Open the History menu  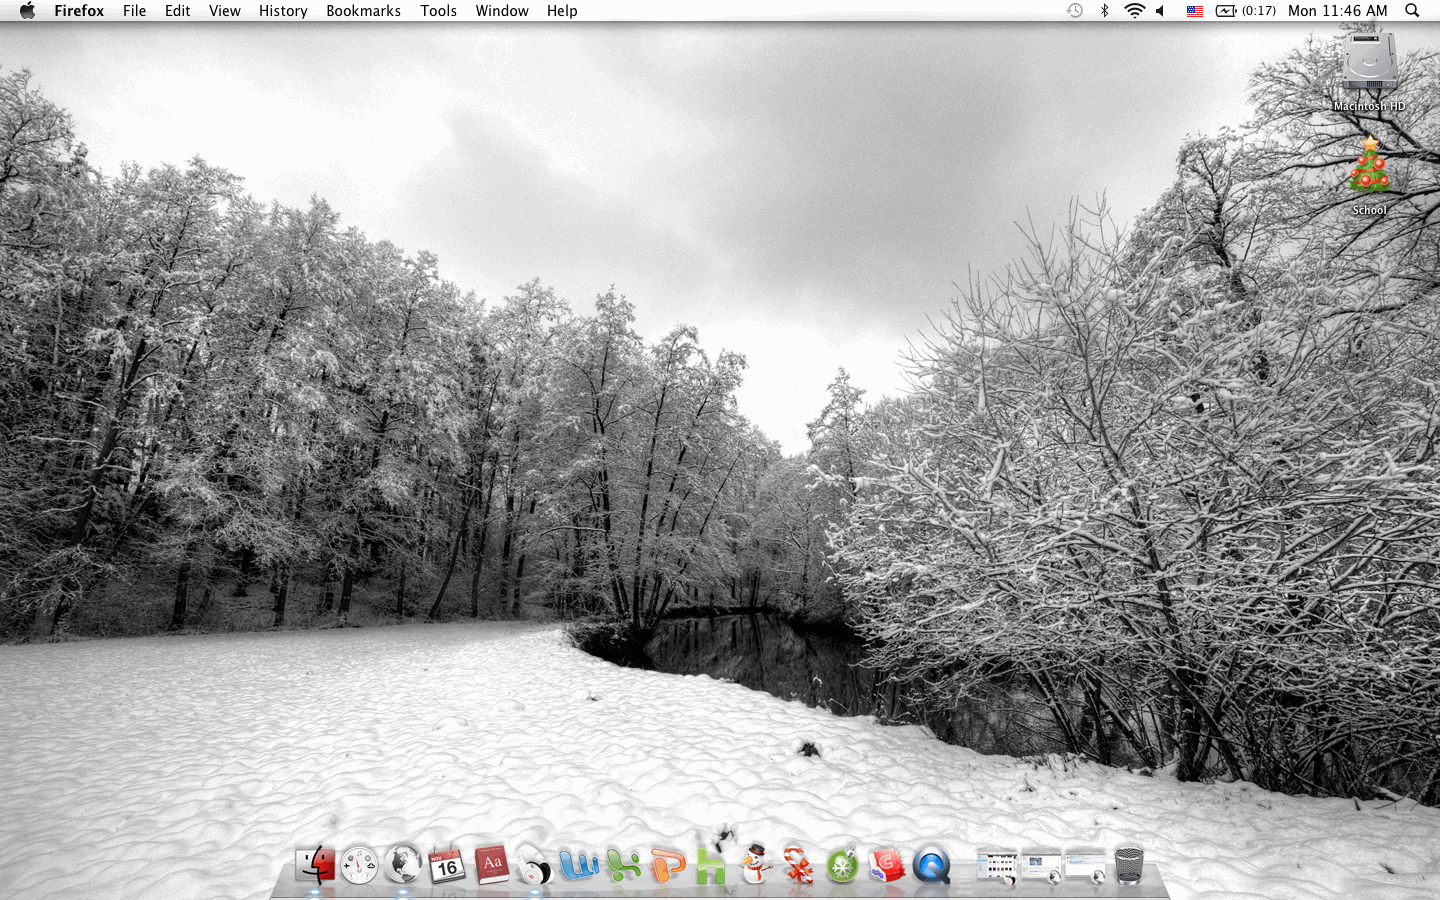coord(283,11)
